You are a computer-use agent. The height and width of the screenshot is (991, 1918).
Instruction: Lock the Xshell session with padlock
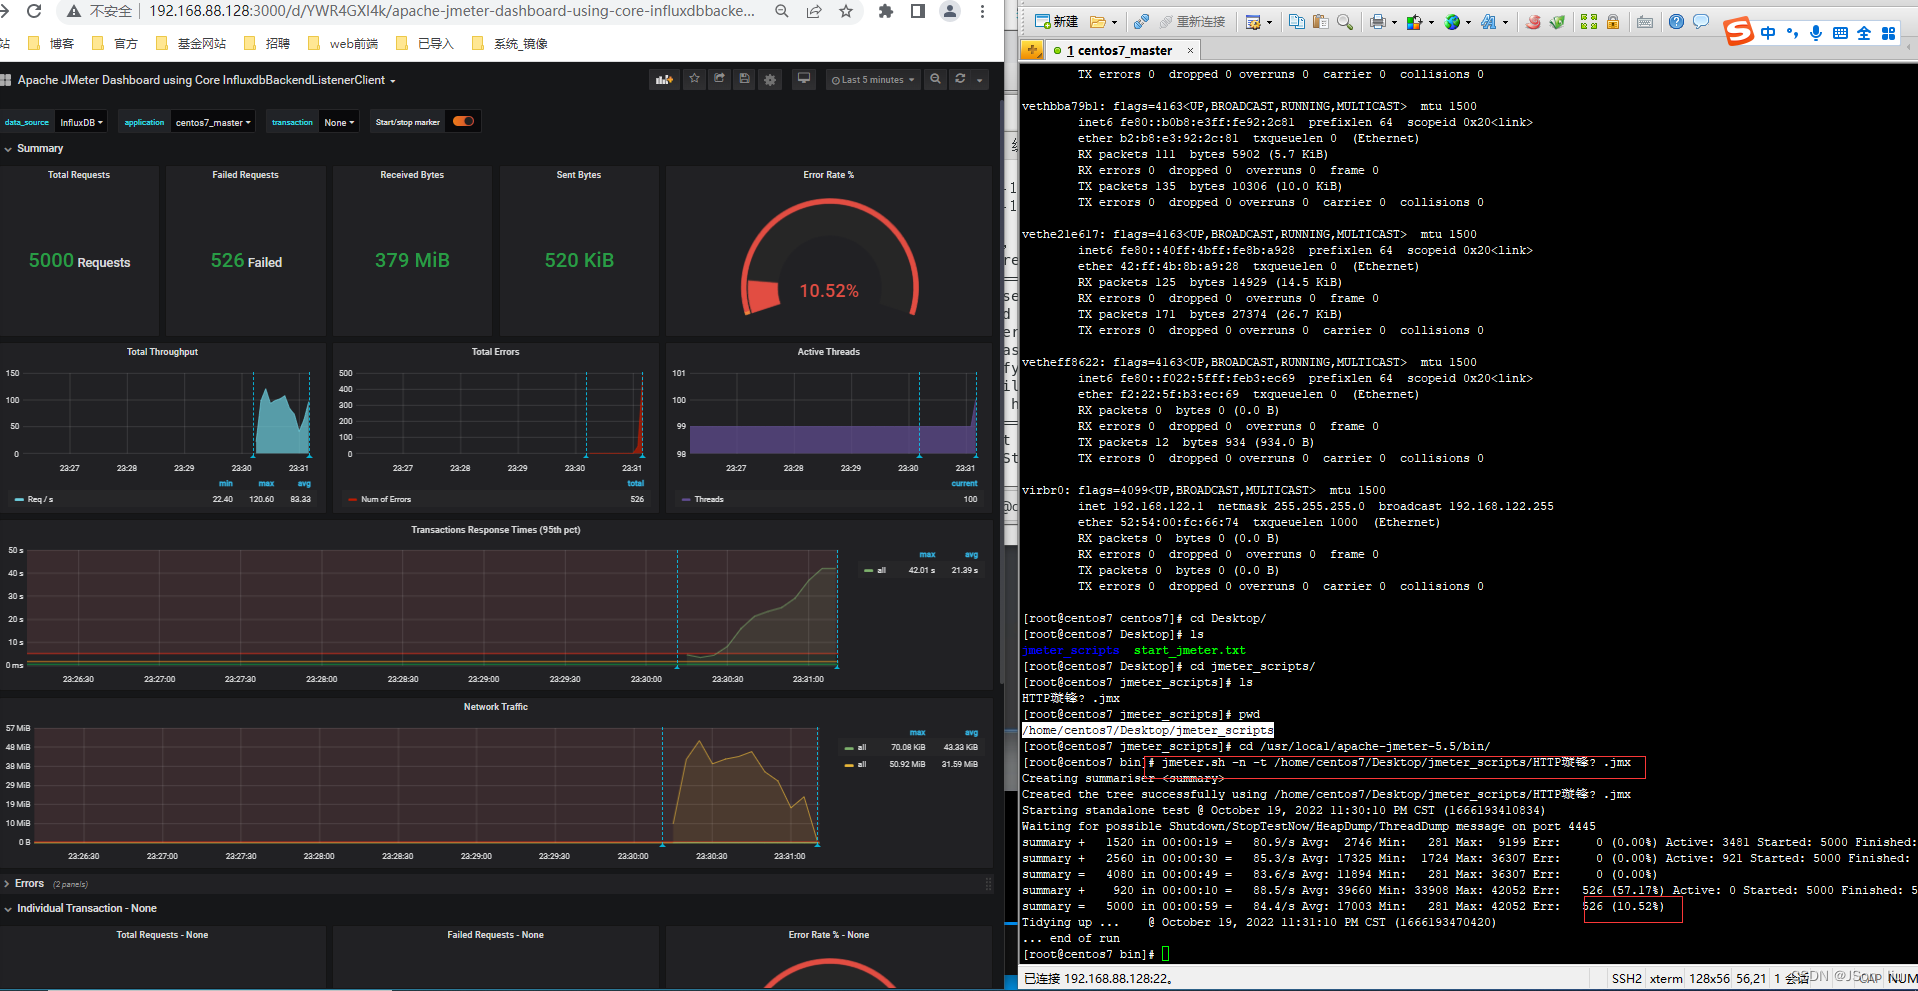(x=1613, y=22)
